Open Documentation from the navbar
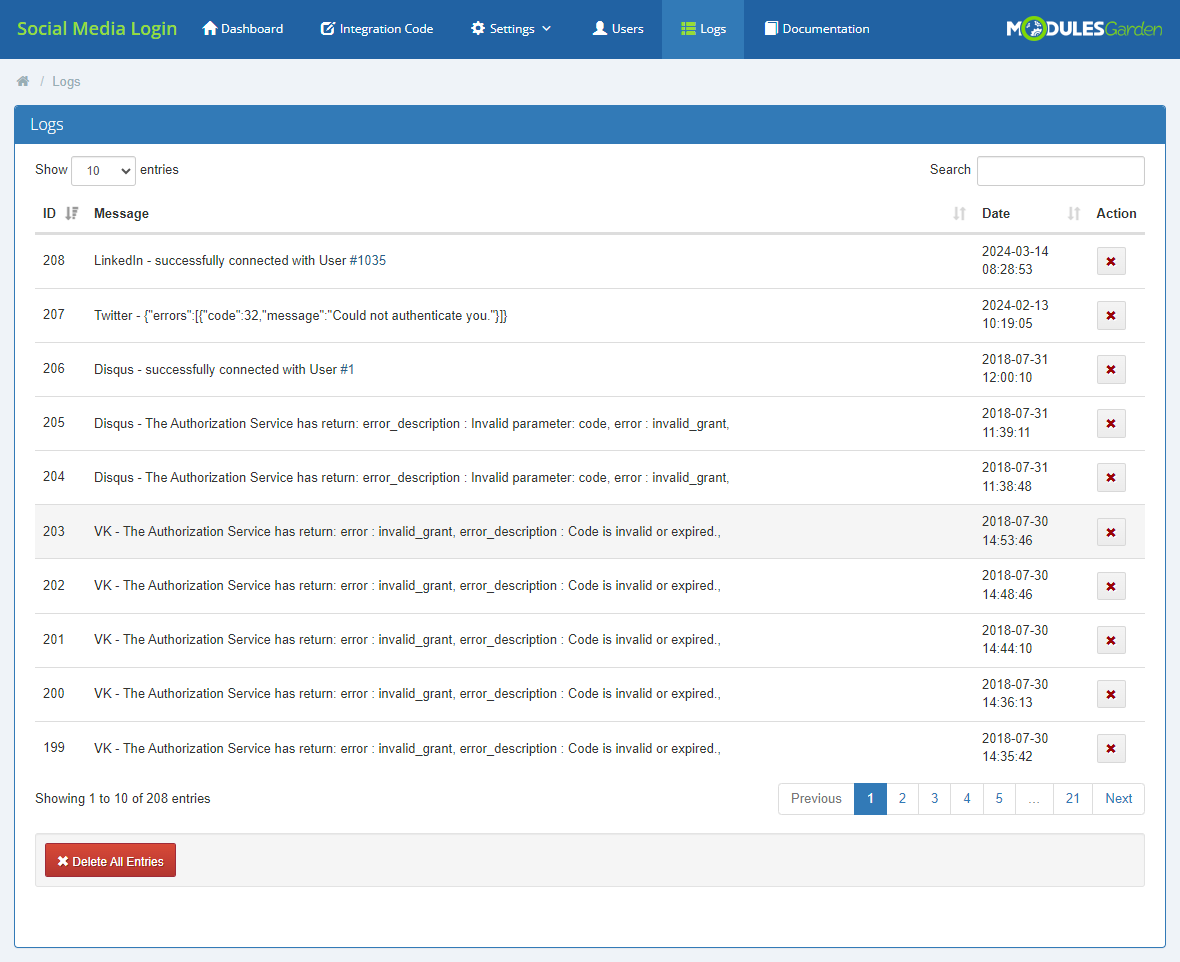 point(817,29)
